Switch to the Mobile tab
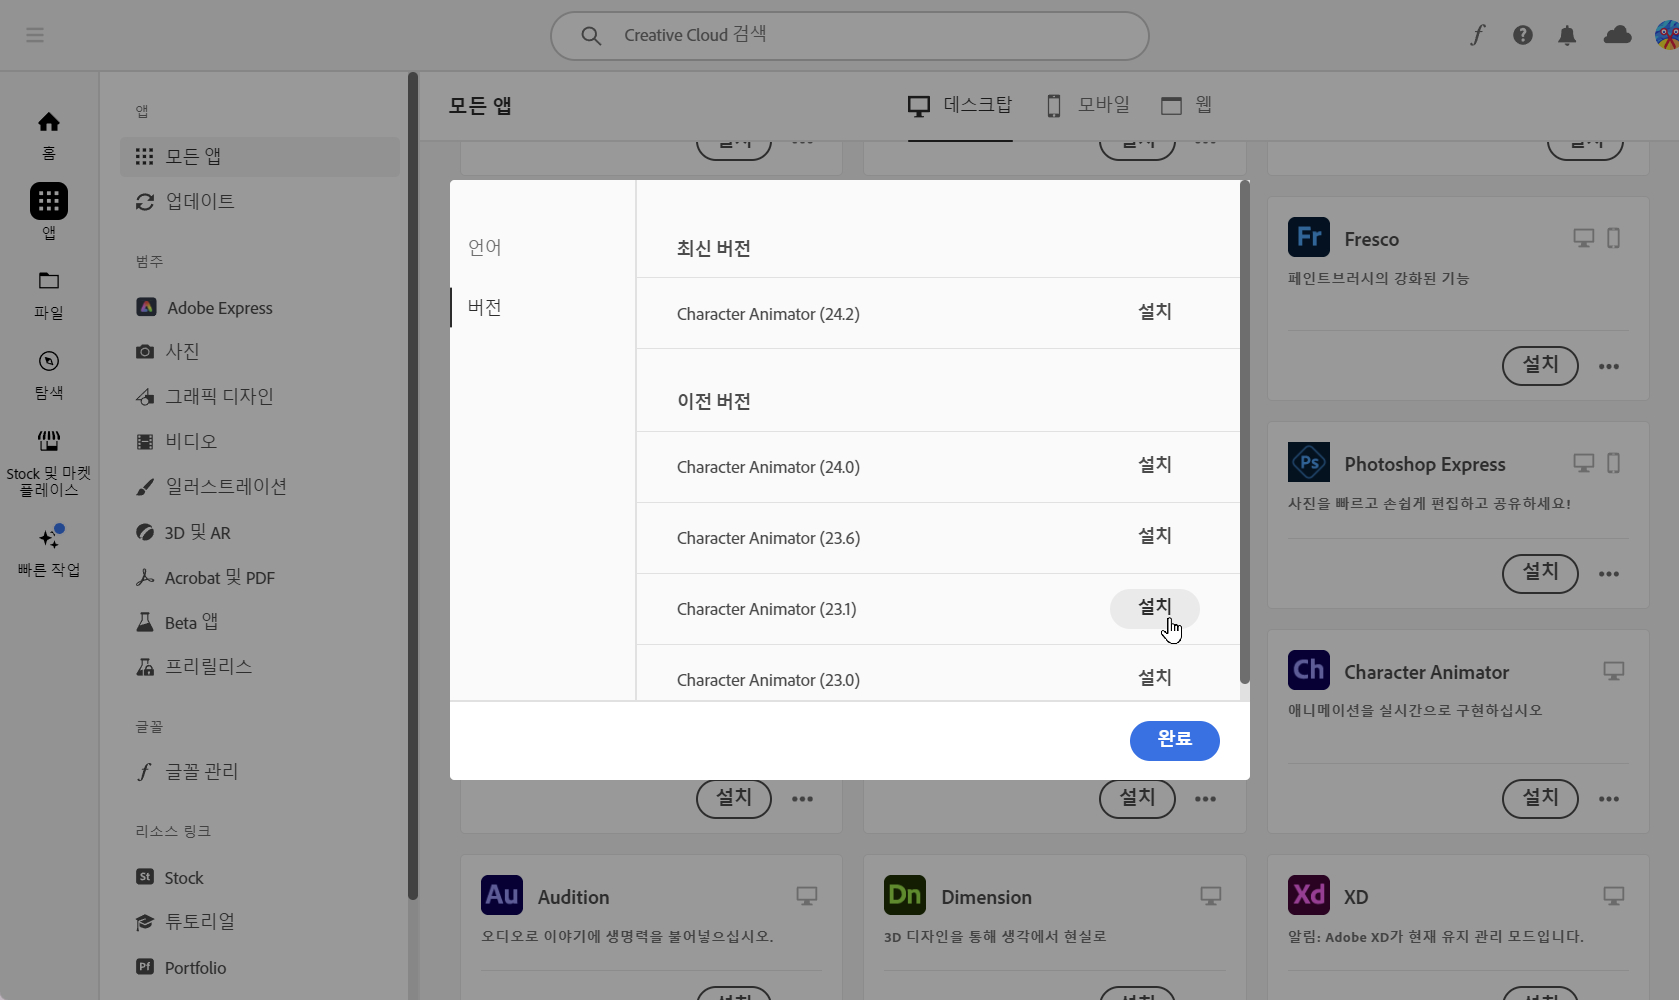This screenshot has height=1000, width=1679. [1087, 105]
